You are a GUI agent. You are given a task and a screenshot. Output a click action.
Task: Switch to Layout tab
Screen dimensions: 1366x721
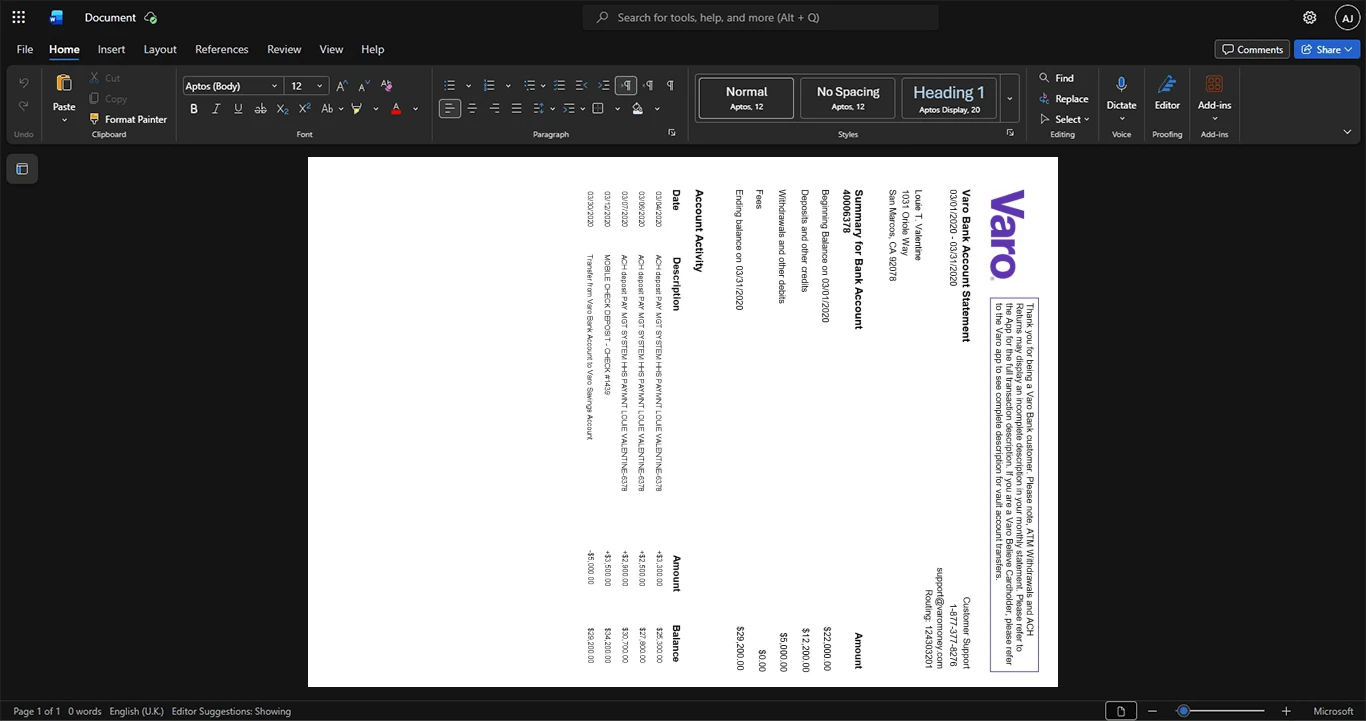tap(160, 49)
